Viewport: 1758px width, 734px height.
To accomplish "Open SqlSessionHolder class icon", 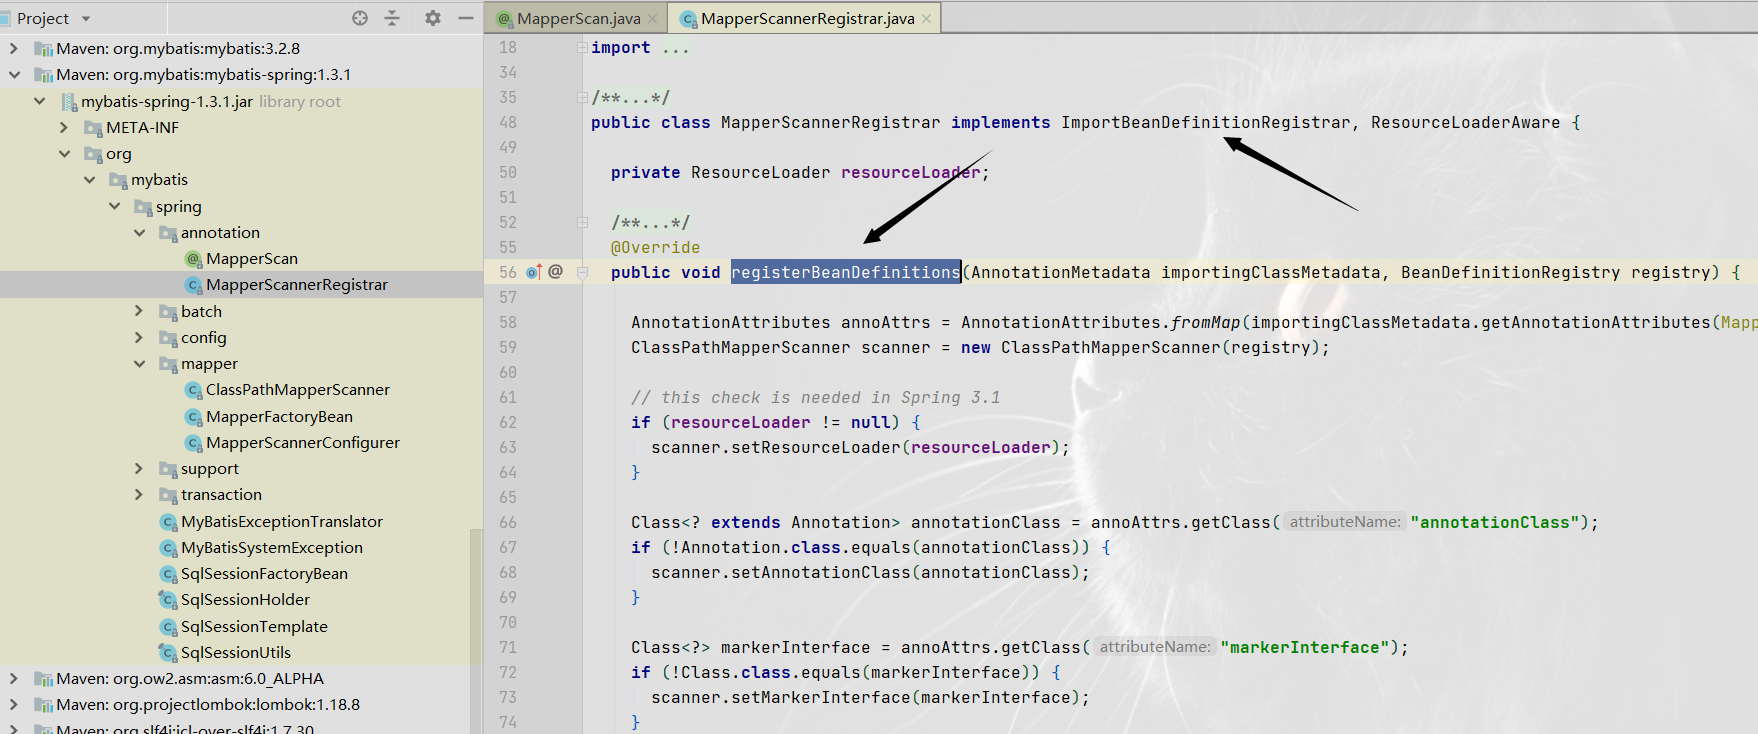I will click(x=169, y=600).
